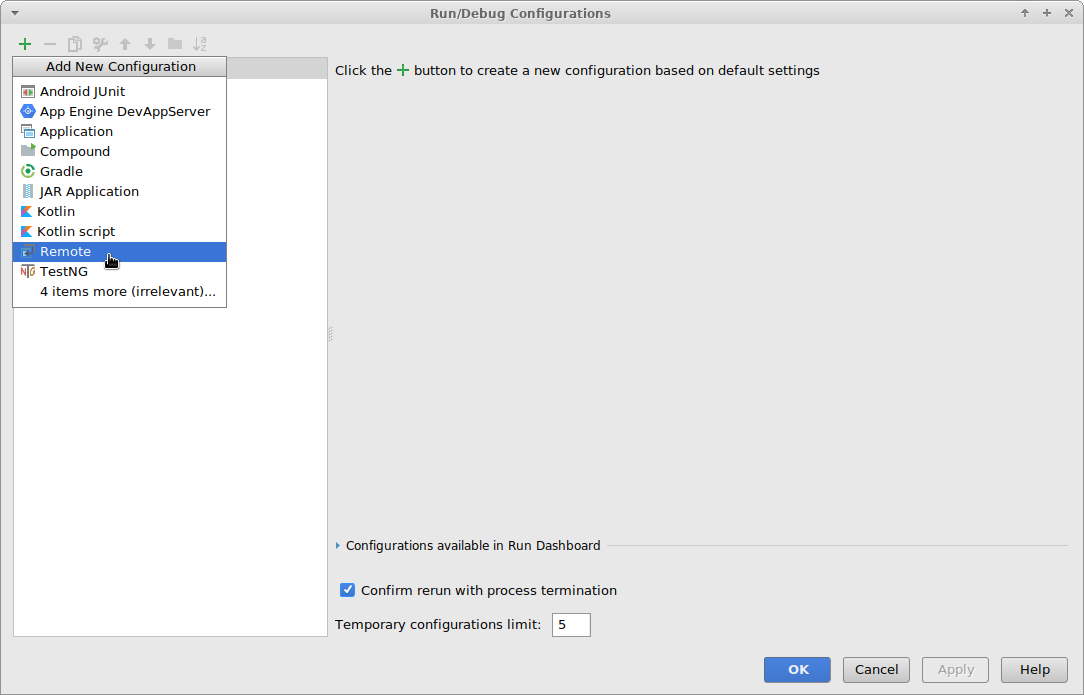This screenshot has width=1084, height=695.
Task: Open the window menu arrow in title bar
Action: pos(15,13)
